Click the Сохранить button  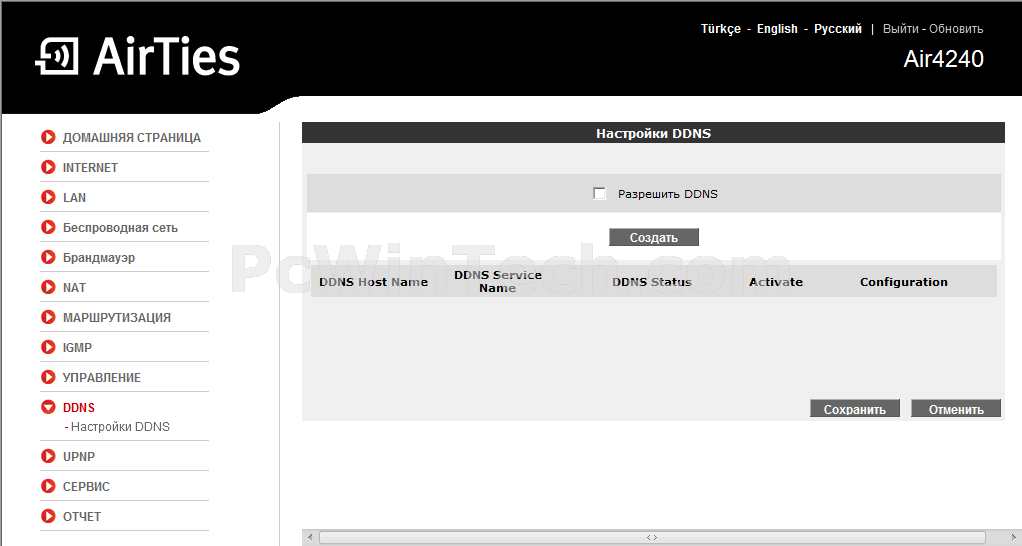(x=854, y=409)
